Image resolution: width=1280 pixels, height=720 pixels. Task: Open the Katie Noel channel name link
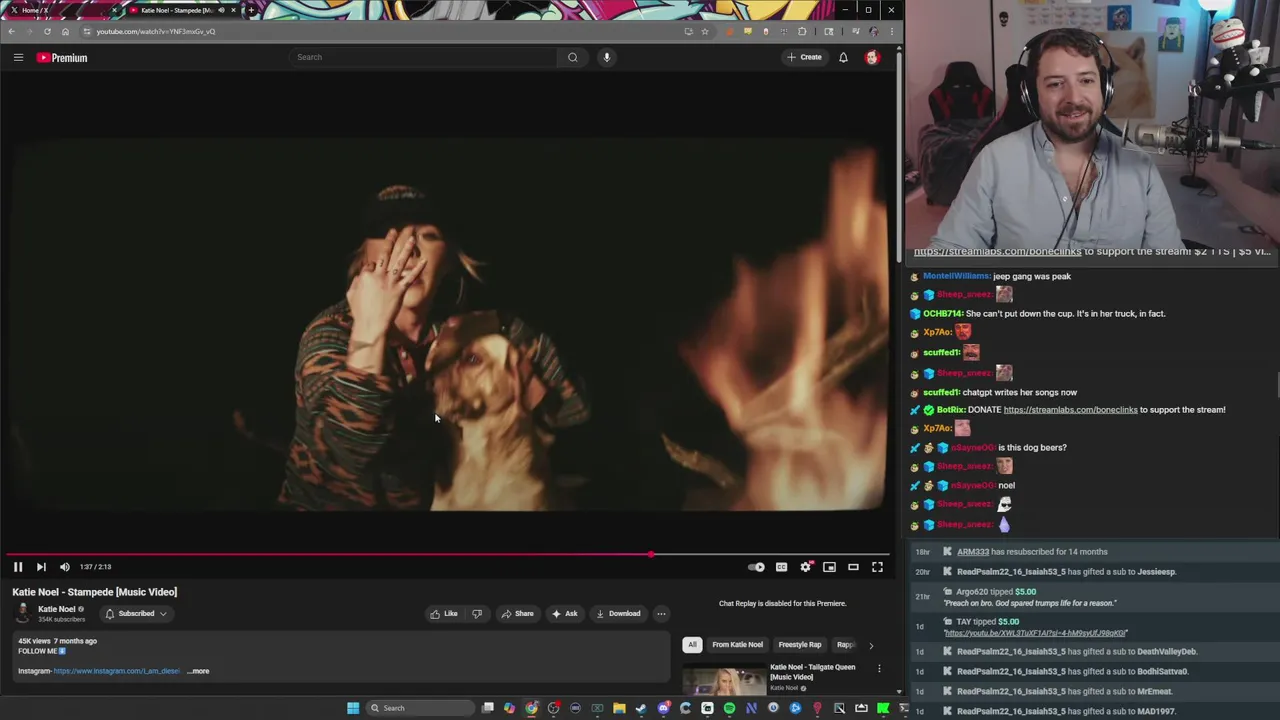click(57, 609)
